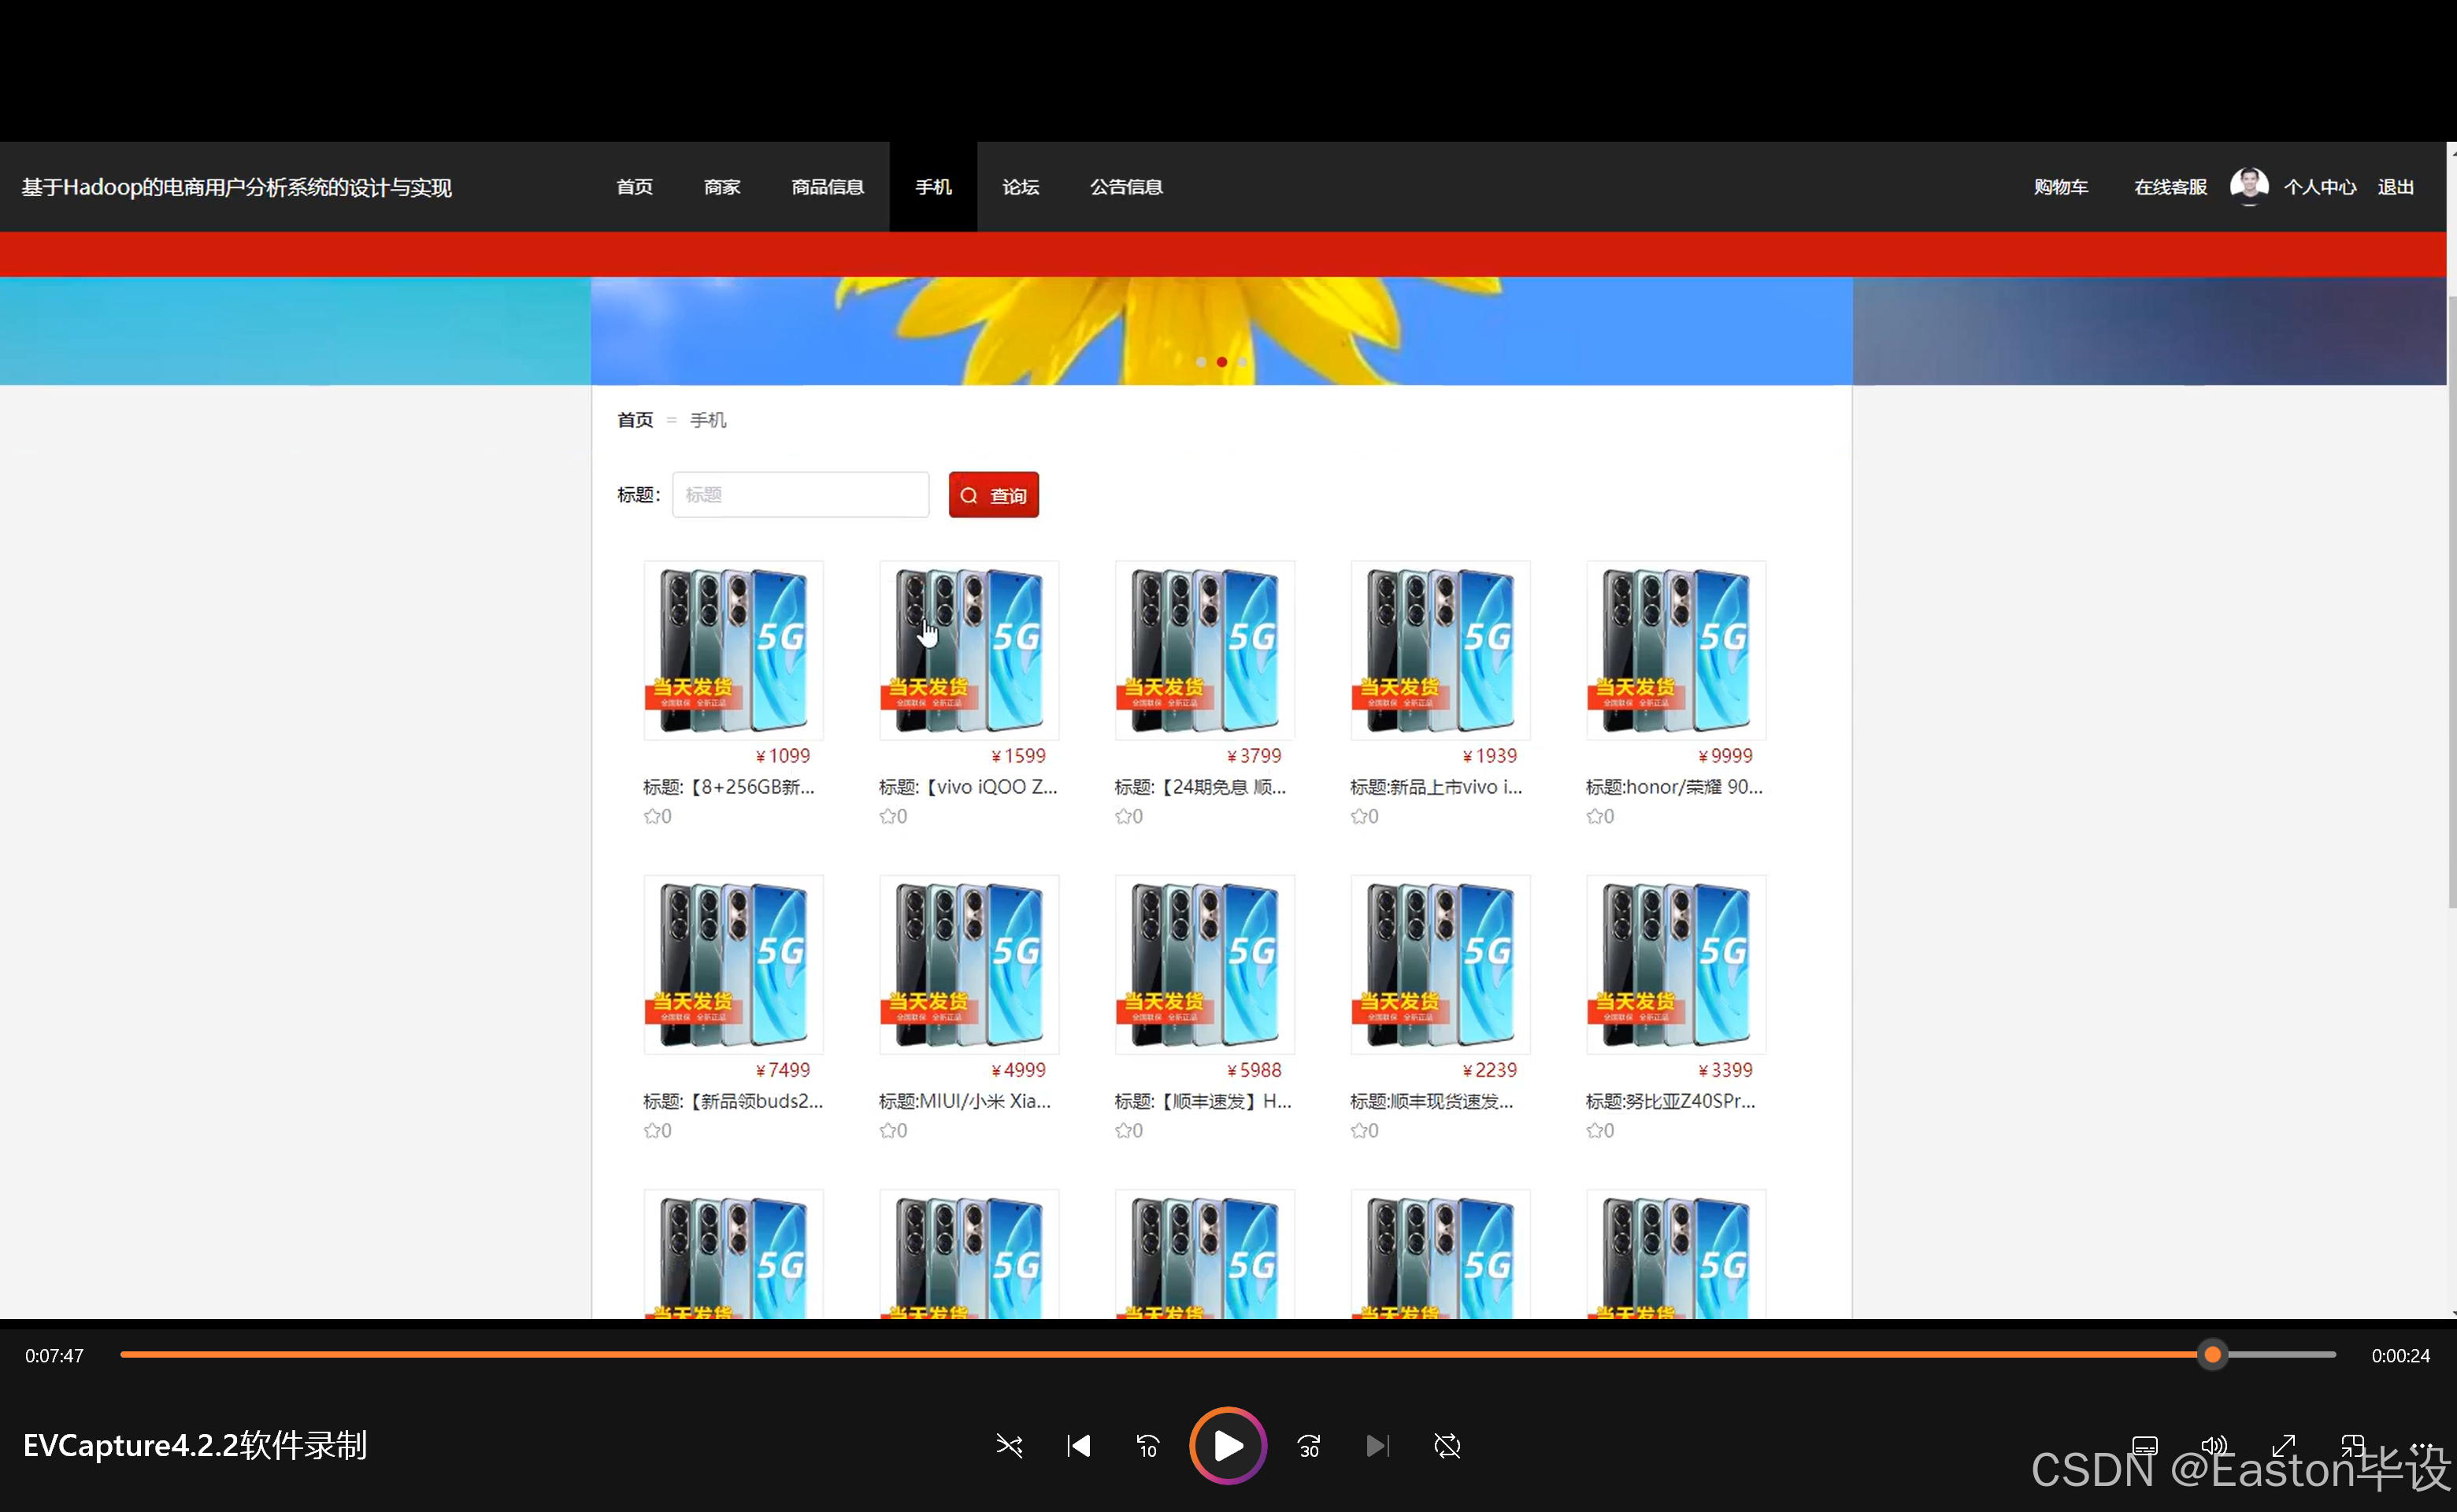2457x1512 pixels.
Task: Open the ¥1939 phone thumbnail
Action: [x=1440, y=650]
